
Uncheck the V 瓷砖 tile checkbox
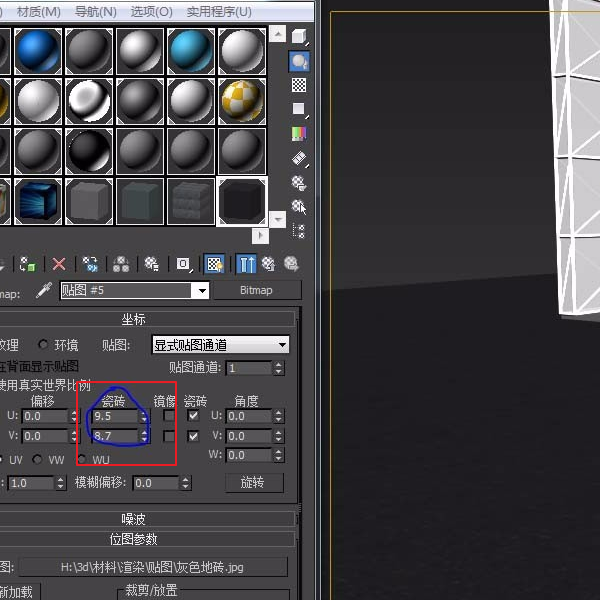(x=193, y=436)
